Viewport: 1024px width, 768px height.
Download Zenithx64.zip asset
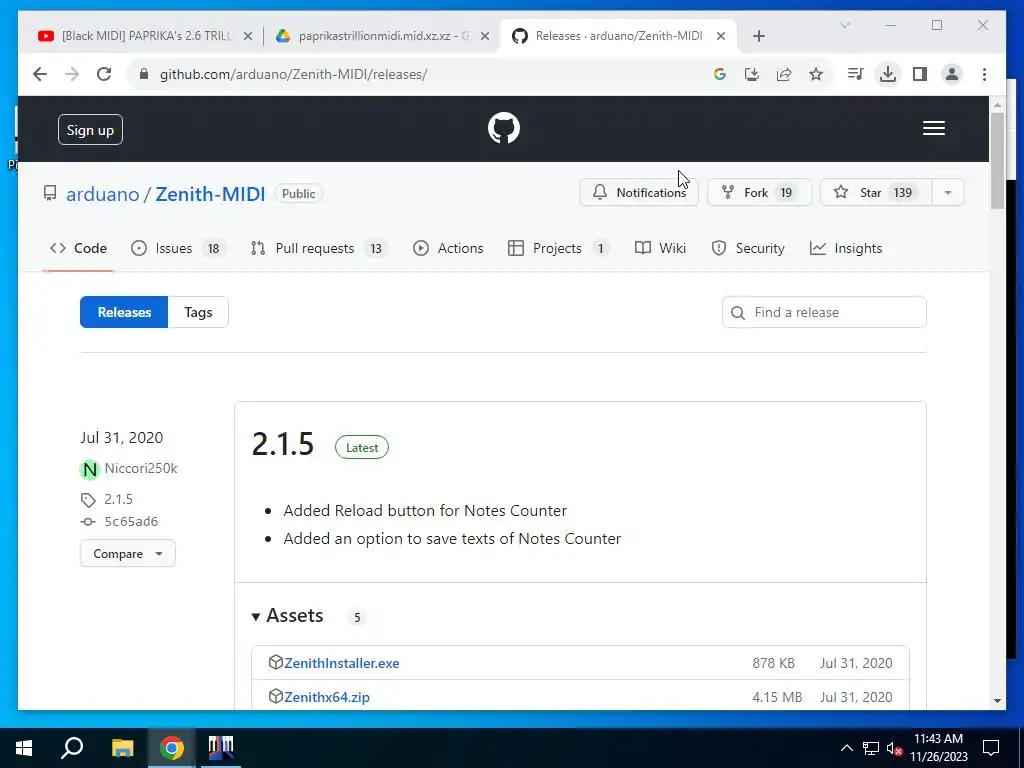(x=327, y=697)
